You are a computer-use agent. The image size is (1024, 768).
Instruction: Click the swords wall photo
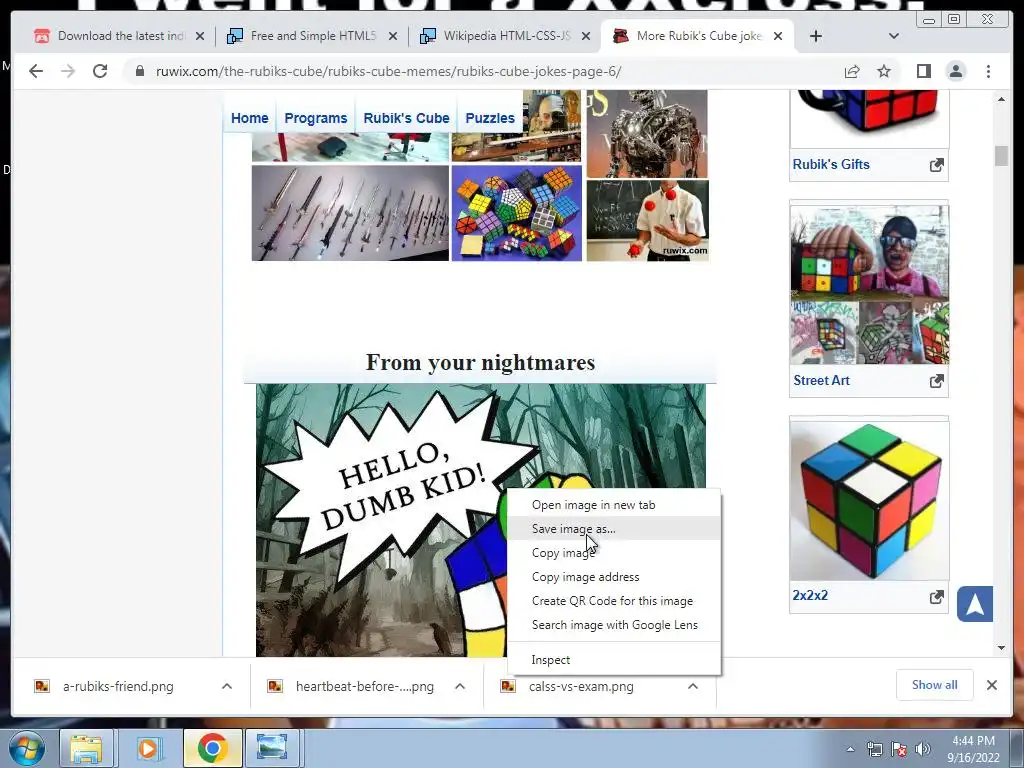click(x=350, y=213)
